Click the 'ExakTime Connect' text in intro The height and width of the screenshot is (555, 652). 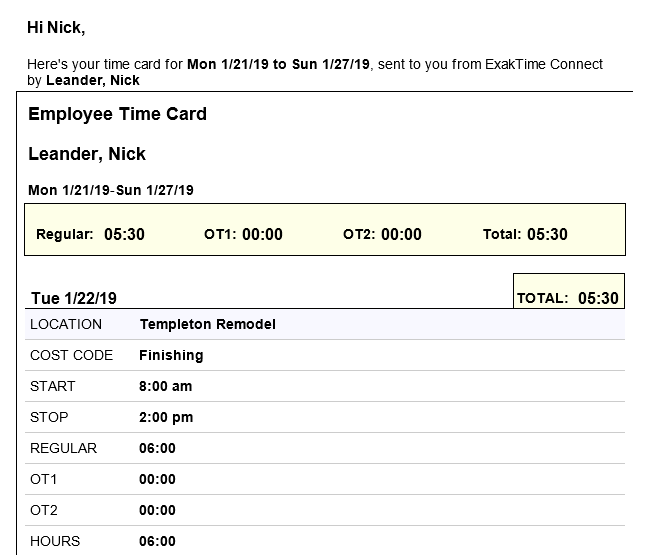(543, 64)
